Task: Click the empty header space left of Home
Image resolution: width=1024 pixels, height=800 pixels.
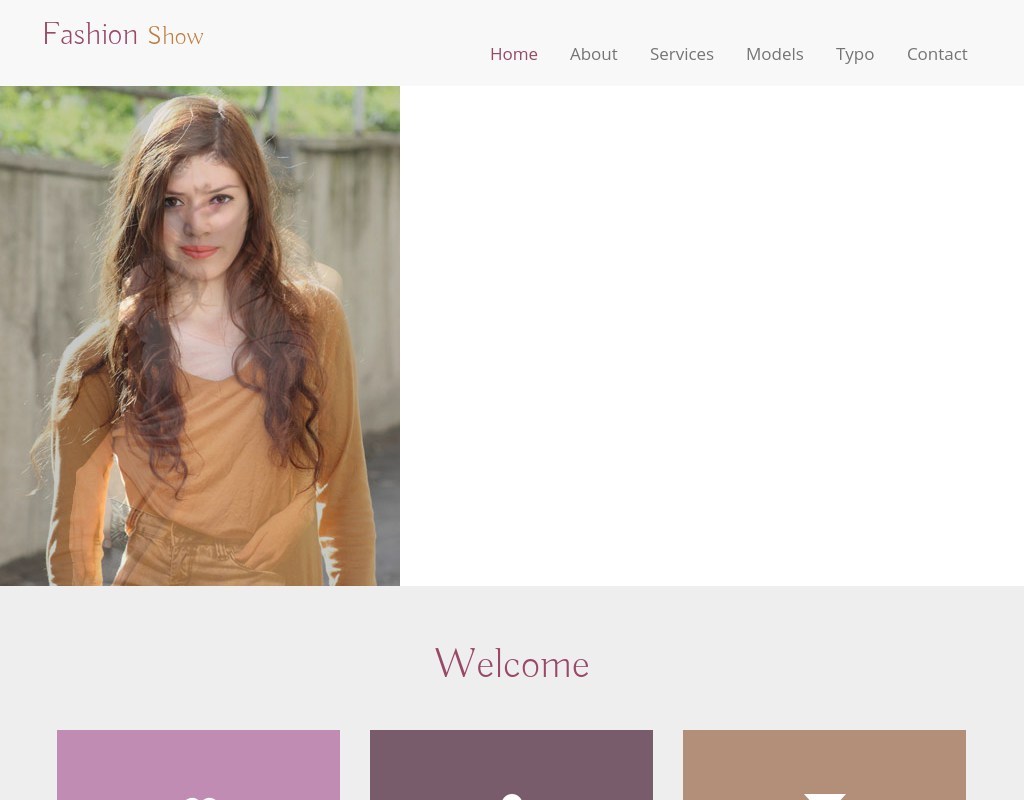Action: click(x=340, y=50)
